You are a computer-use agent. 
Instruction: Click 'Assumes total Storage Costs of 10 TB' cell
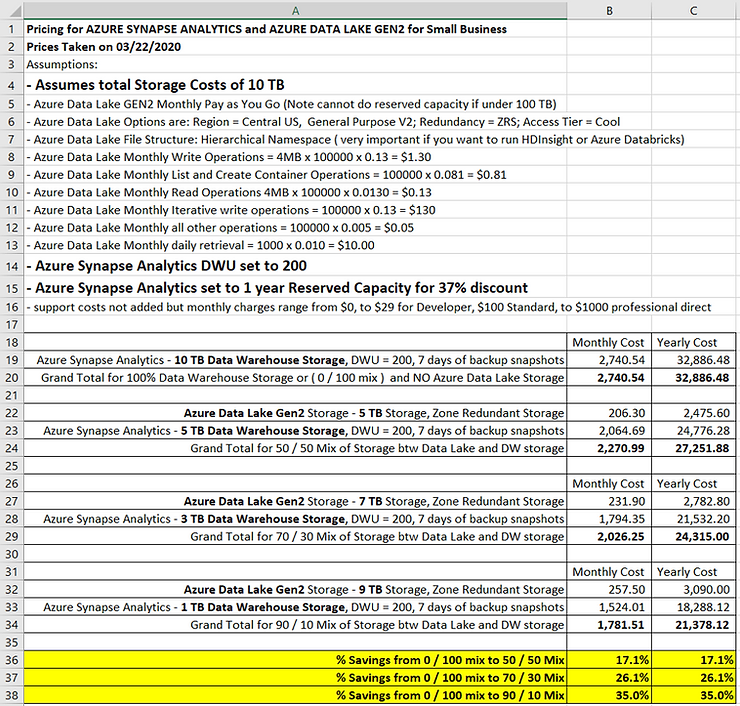click(295, 84)
